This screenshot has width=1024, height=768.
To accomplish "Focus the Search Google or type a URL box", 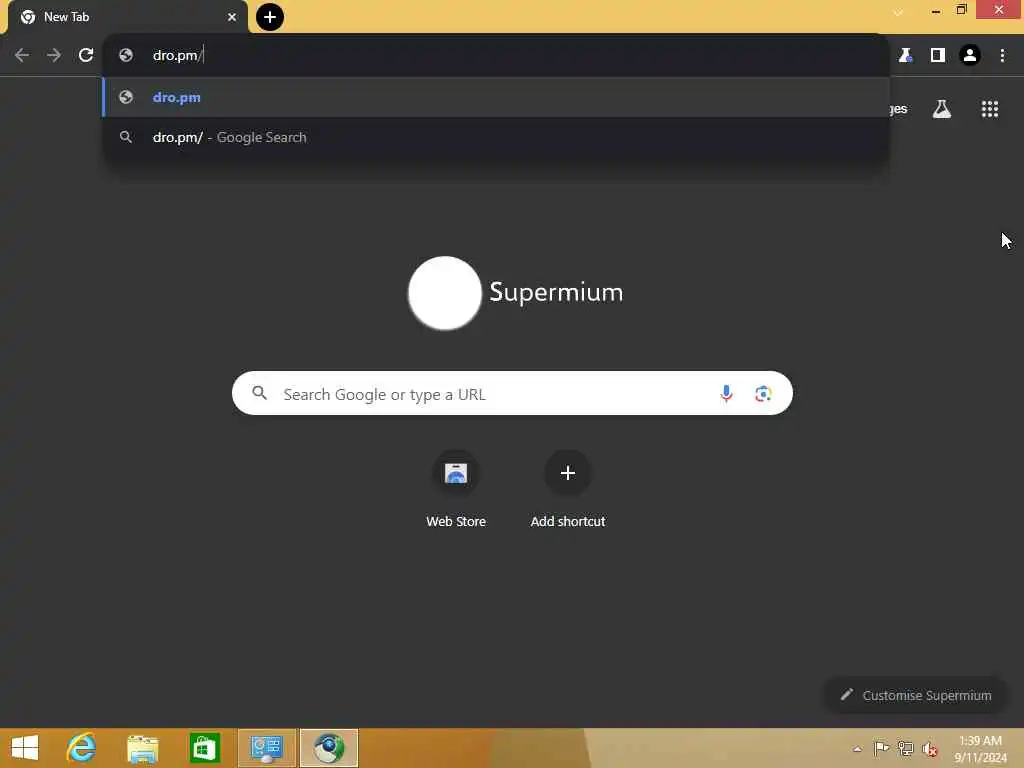I will [512, 393].
